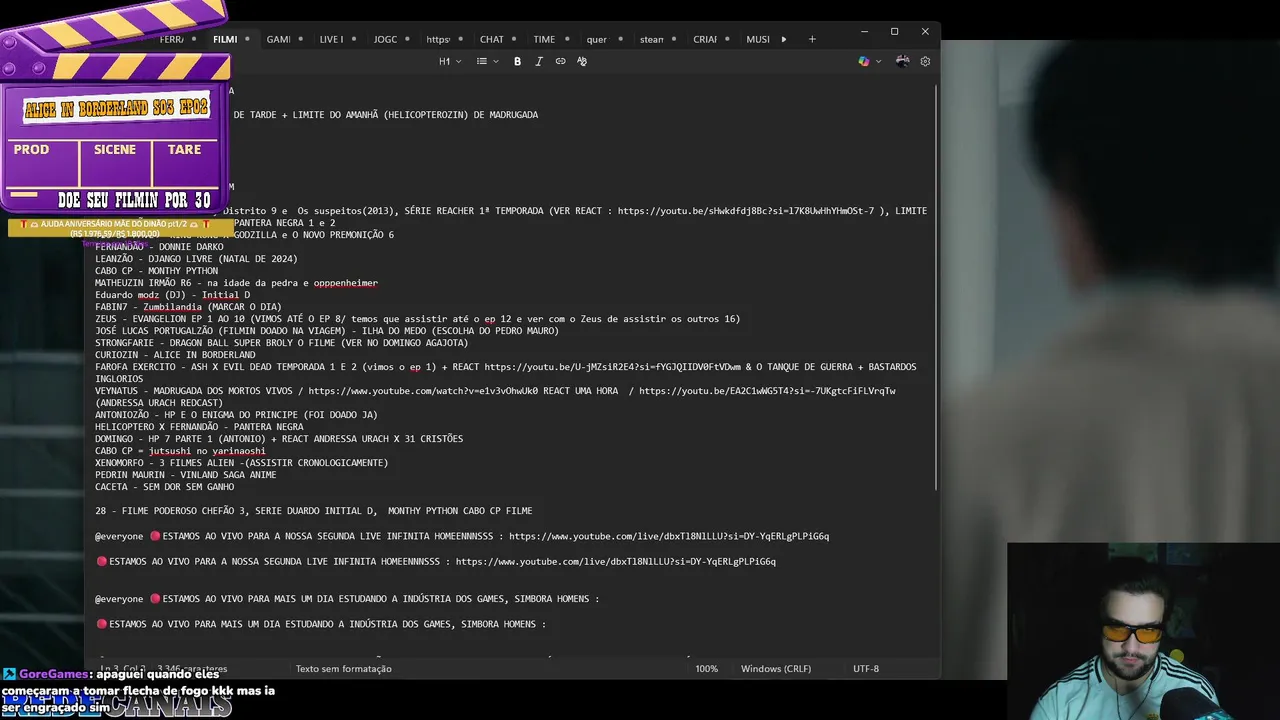Click the line 'CURIOZIN - ALICE IN BORDERLAND'
This screenshot has height=720, width=1280.
click(175, 355)
